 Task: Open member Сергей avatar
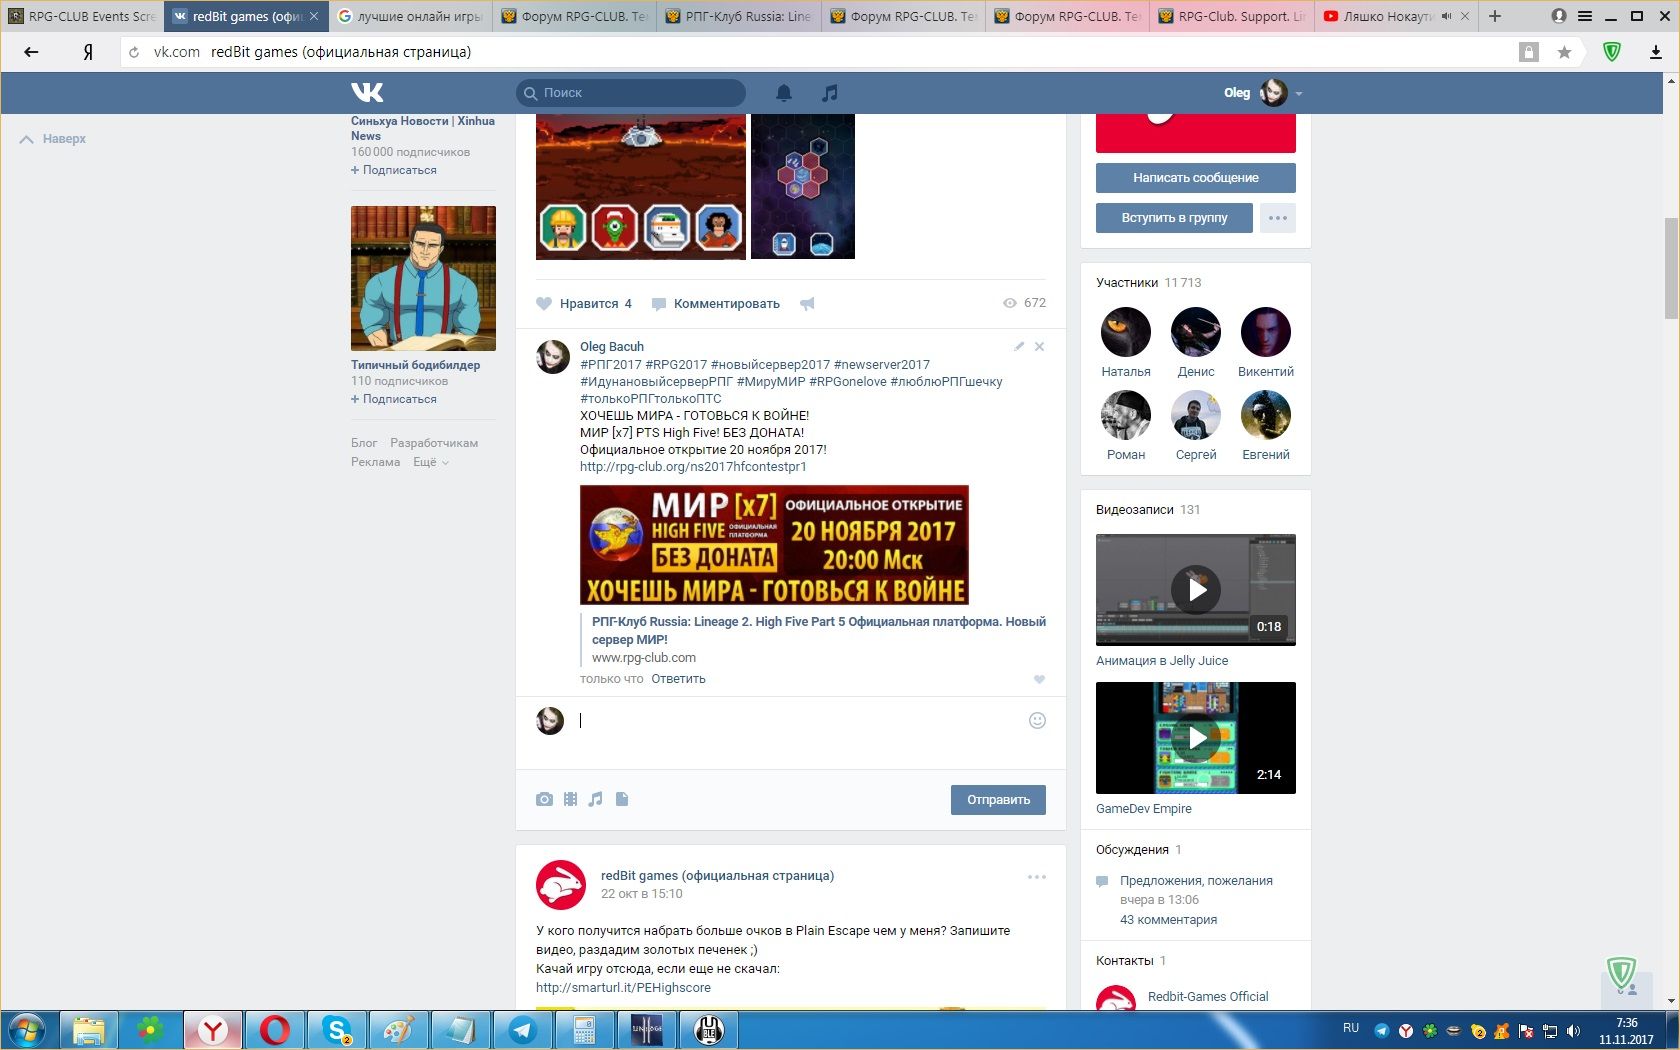1196,415
